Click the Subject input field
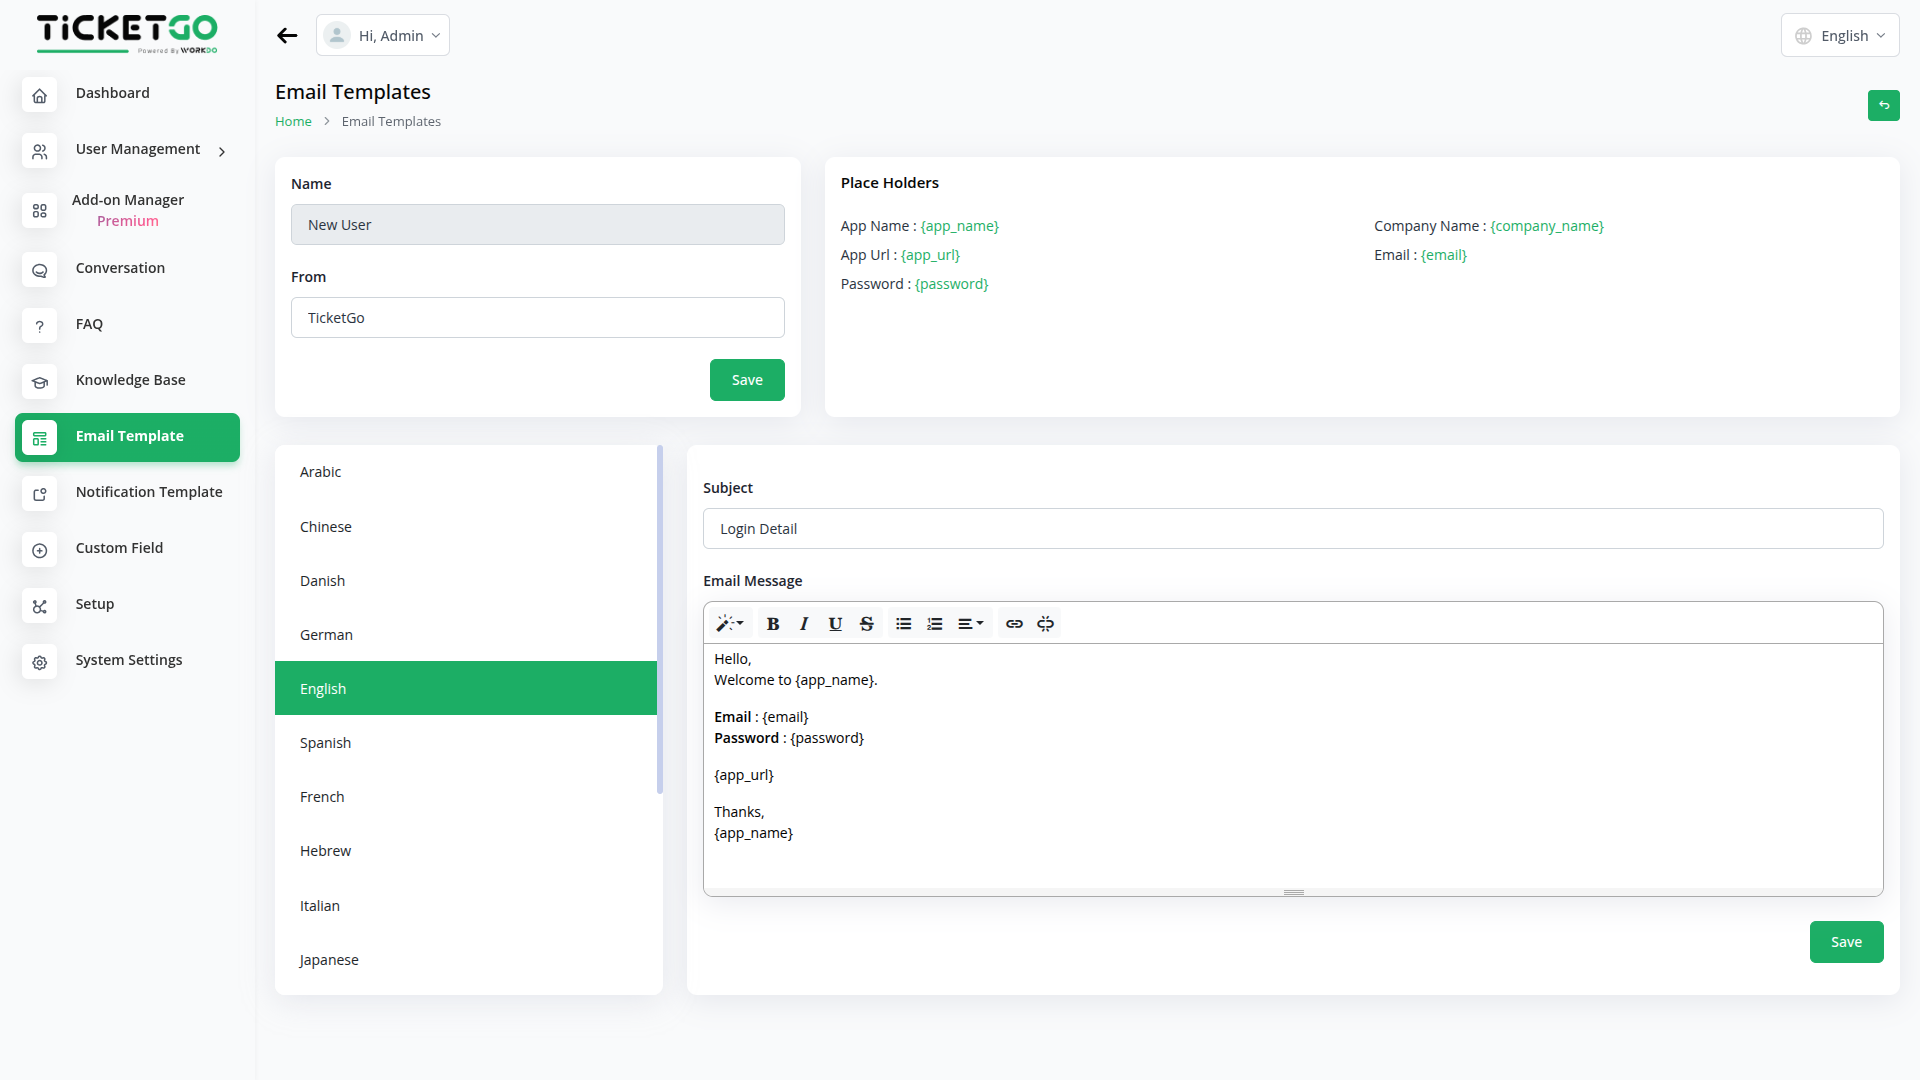1920x1080 pixels. click(x=1293, y=529)
